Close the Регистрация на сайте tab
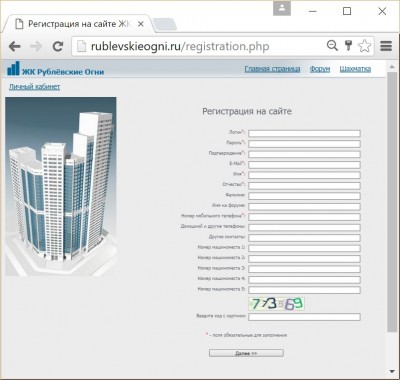The image size is (400, 380). point(141,24)
